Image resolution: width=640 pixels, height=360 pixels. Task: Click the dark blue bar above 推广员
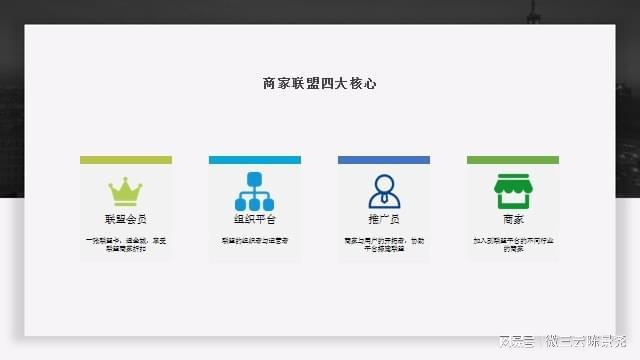click(384, 160)
